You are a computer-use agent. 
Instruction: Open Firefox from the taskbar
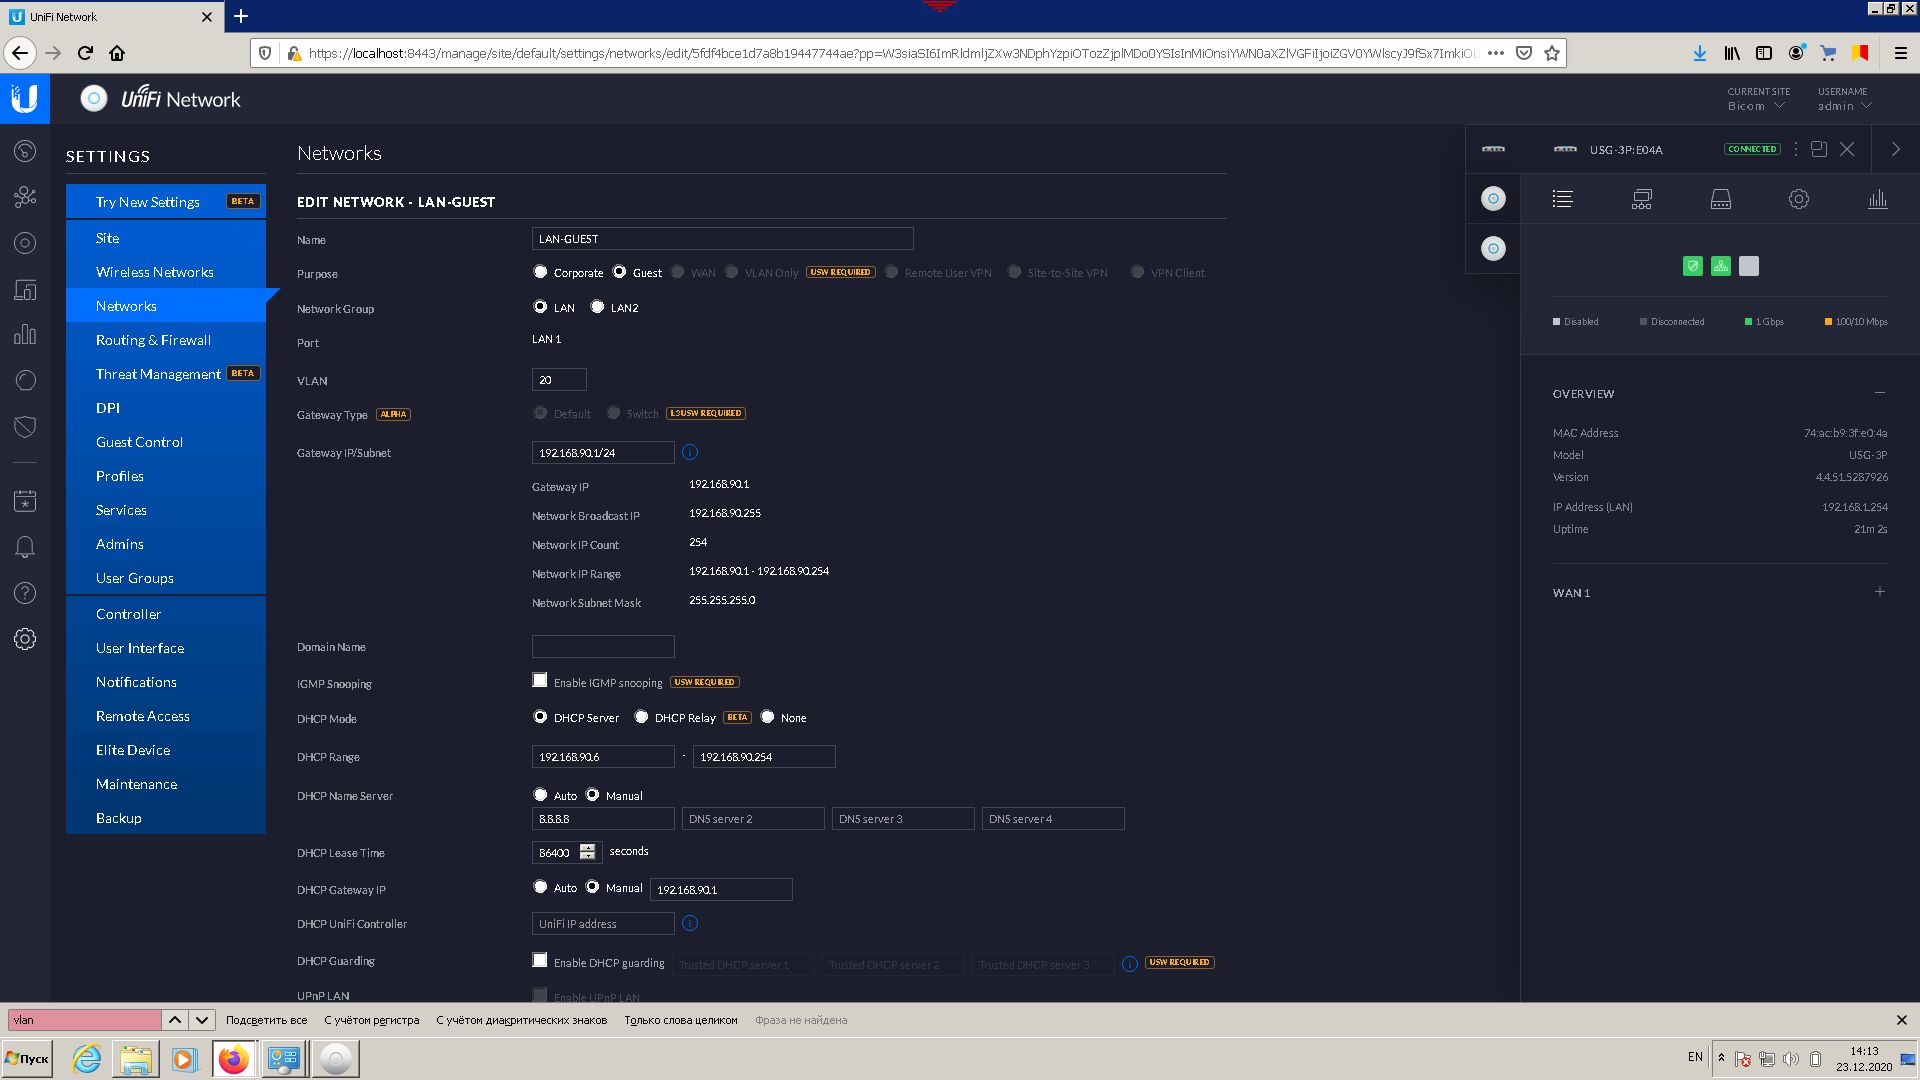click(234, 1059)
